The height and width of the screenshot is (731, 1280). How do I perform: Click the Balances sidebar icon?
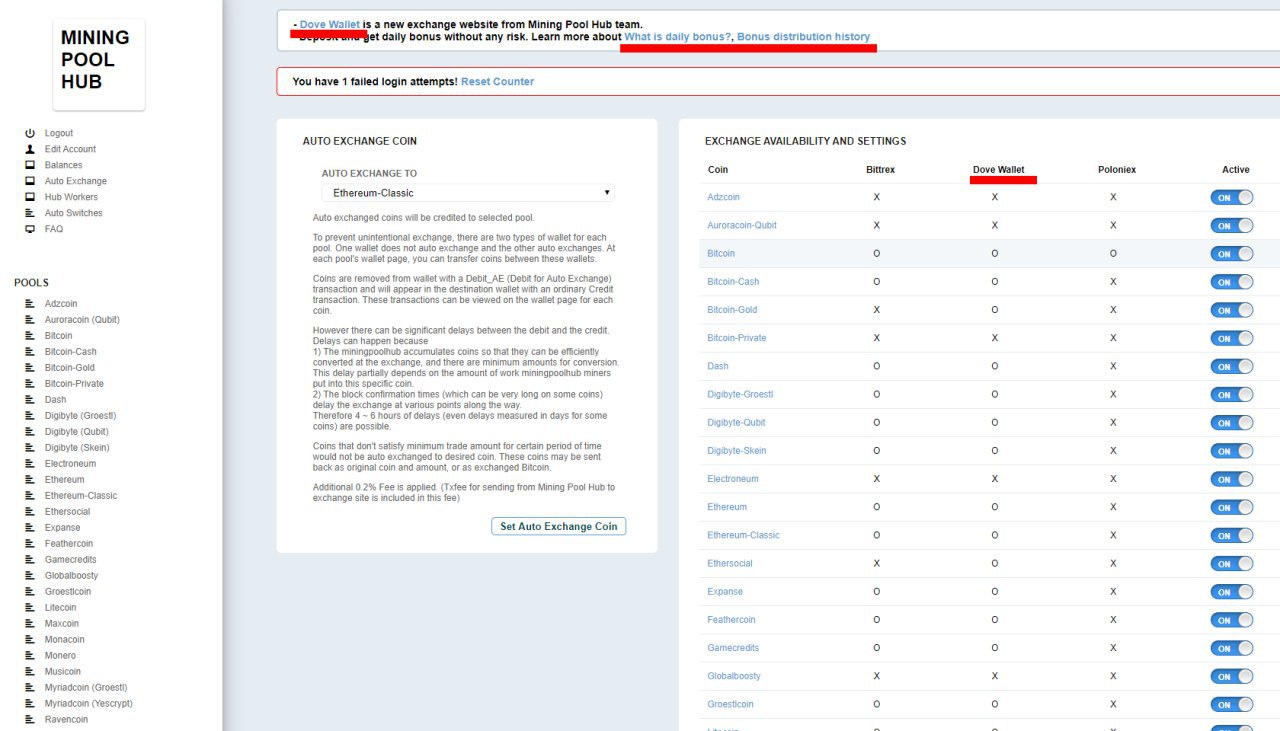coord(30,165)
